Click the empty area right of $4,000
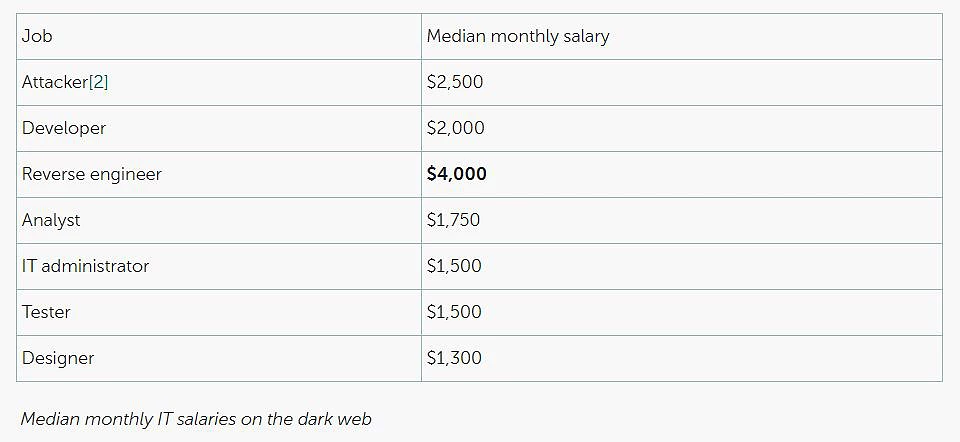The image size is (960, 442). [x=714, y=174]
